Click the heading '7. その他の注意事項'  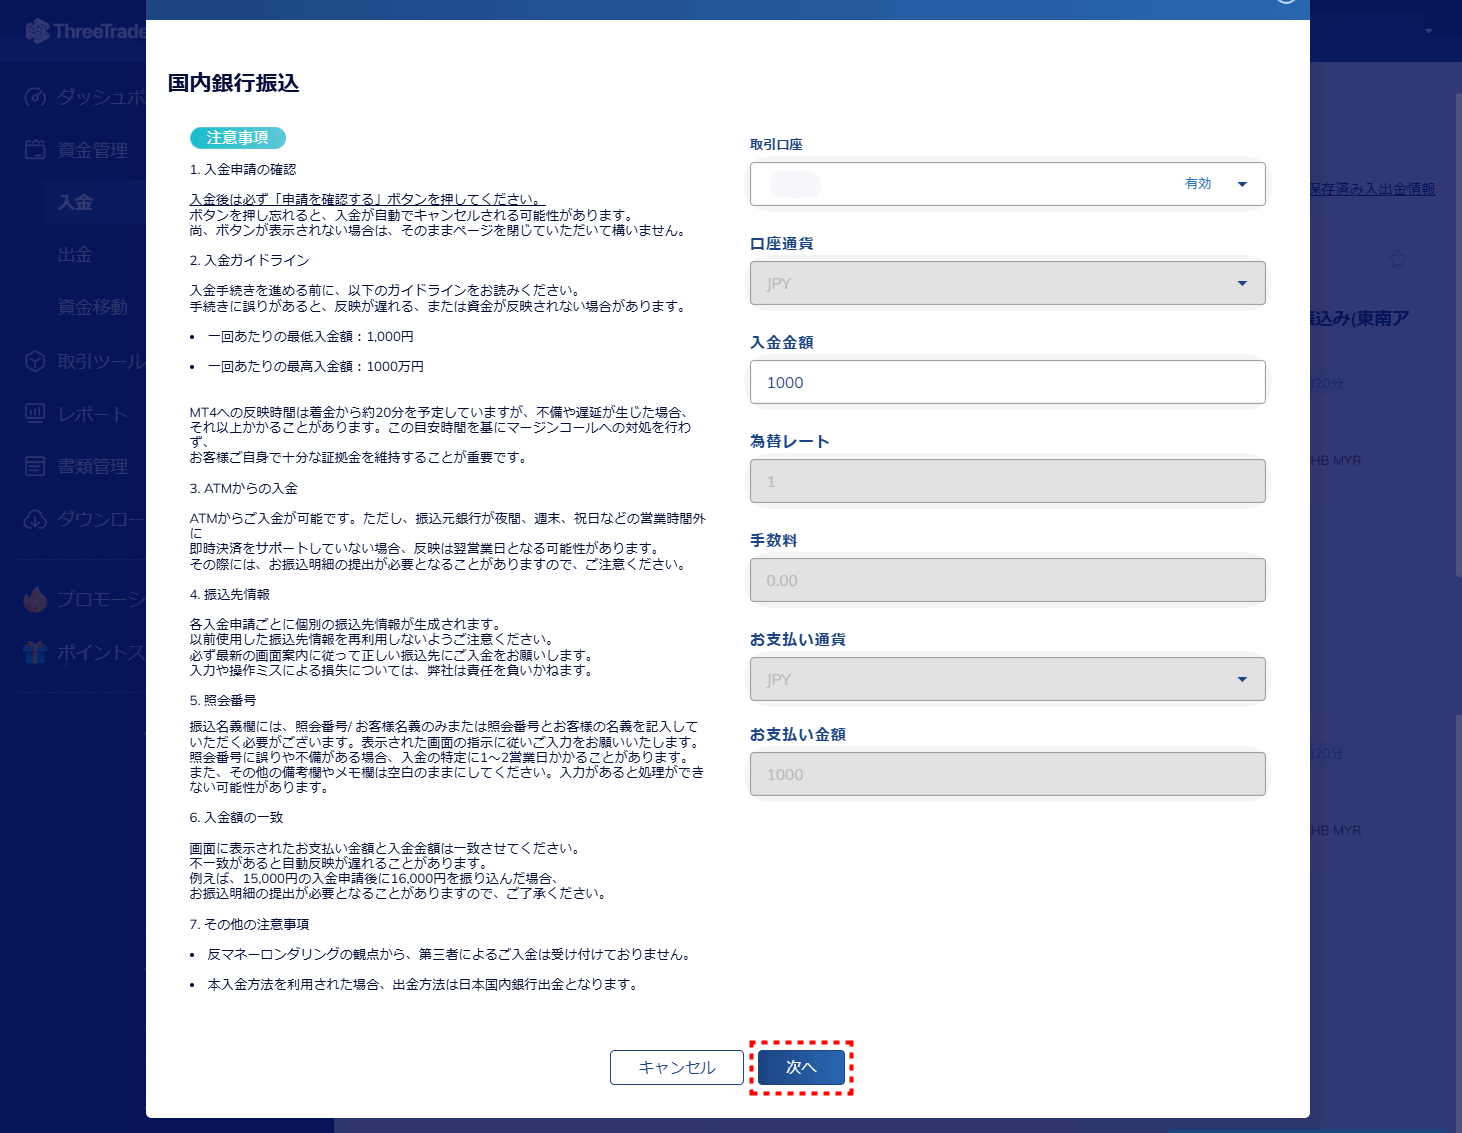click(x=249, y=925)
